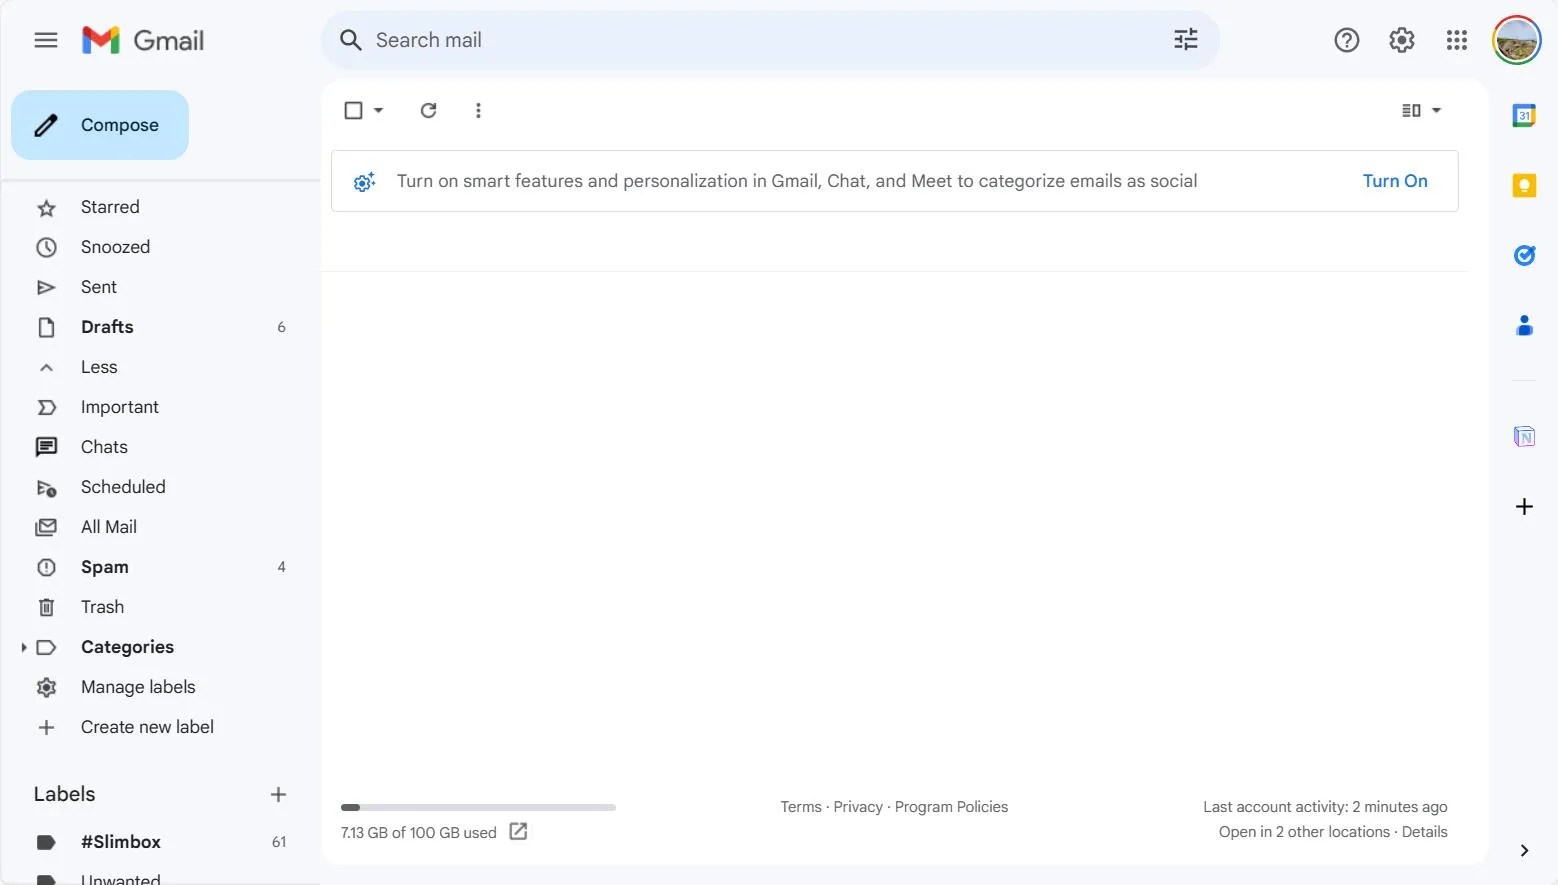Open the Drafts folder
This screenshot has width=1558, height=885.
(106, 327)
